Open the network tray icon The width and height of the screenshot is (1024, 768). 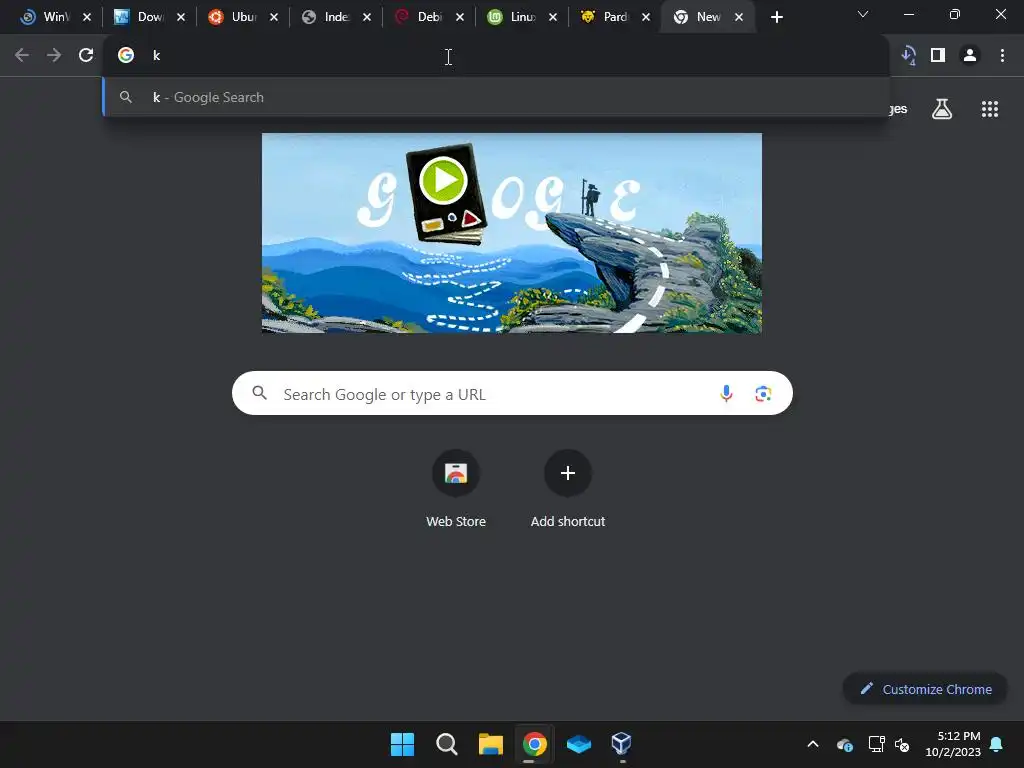[876, 744]
